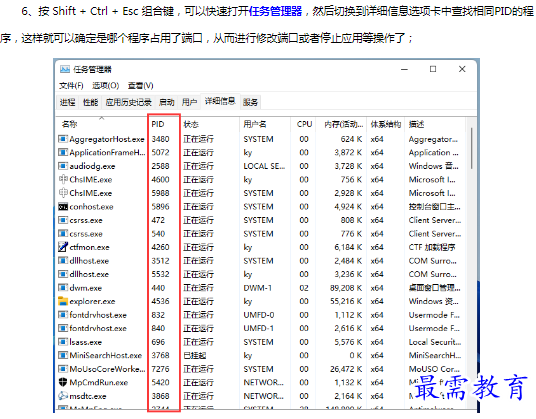Click PID value 7276
This screenshot has height=419, width=536.
(160, 369)
